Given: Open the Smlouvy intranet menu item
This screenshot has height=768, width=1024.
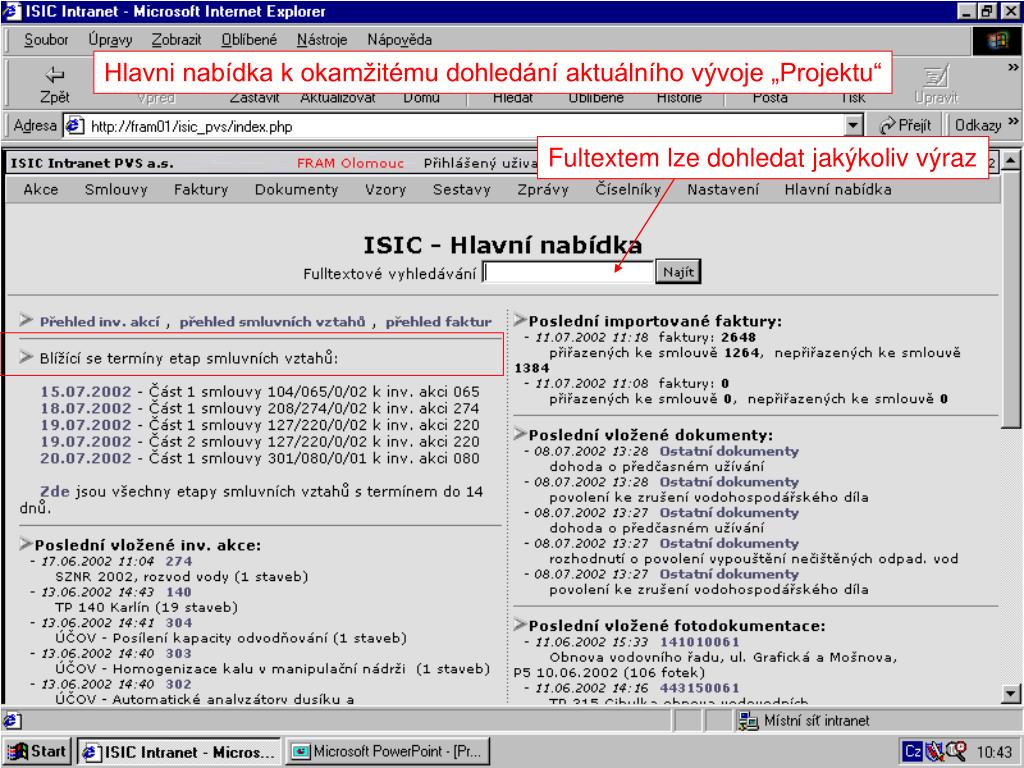Looking at the screenshot, I should click(116, 189).
